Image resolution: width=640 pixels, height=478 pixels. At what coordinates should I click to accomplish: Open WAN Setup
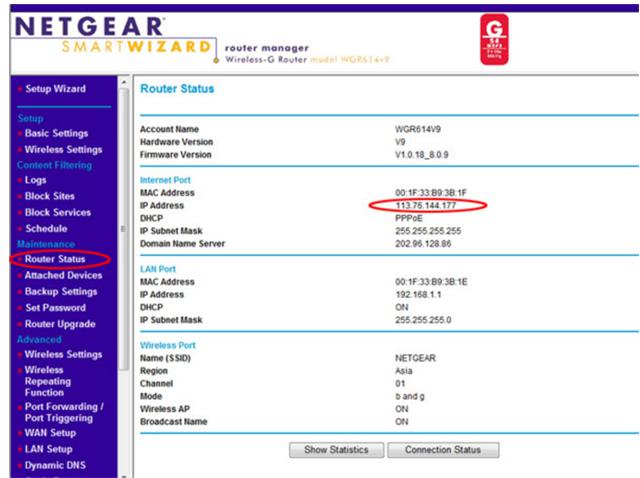click(x=50, y=433)
